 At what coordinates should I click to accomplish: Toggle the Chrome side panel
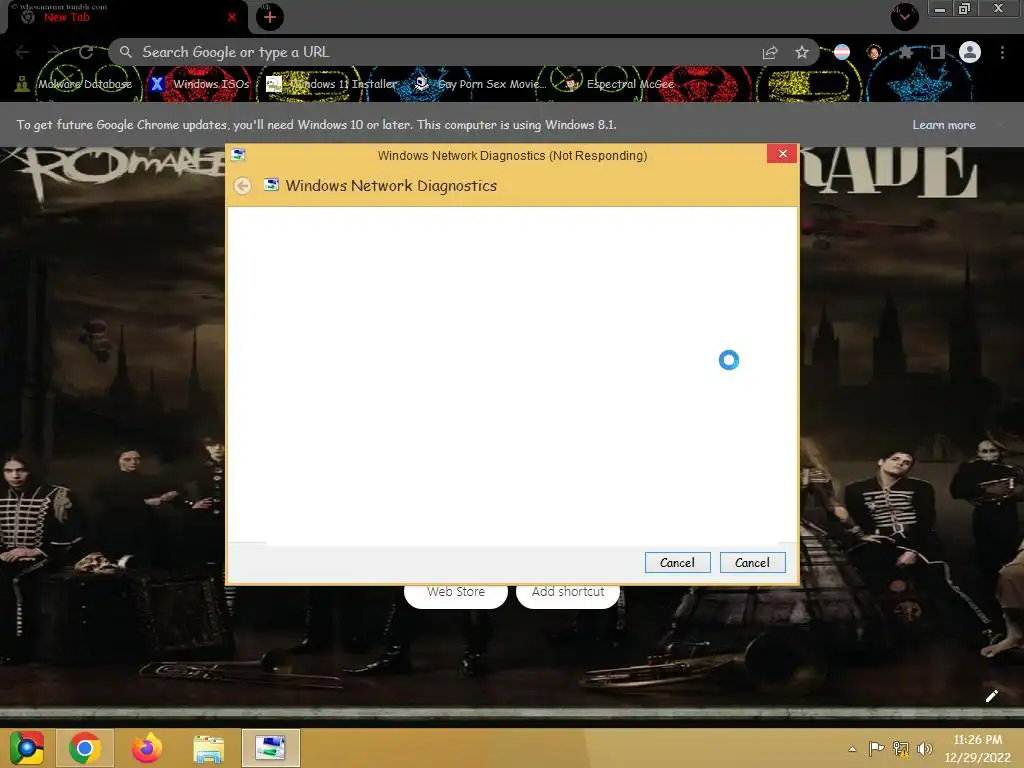[938, 52]
